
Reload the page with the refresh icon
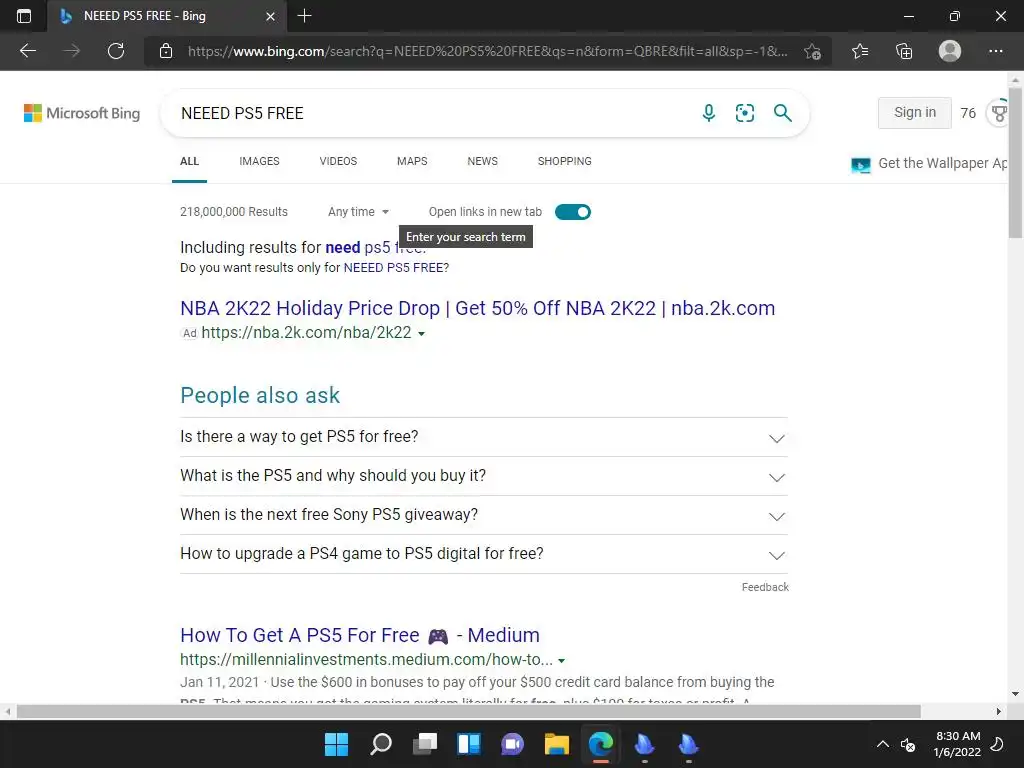tap(116, 51)
